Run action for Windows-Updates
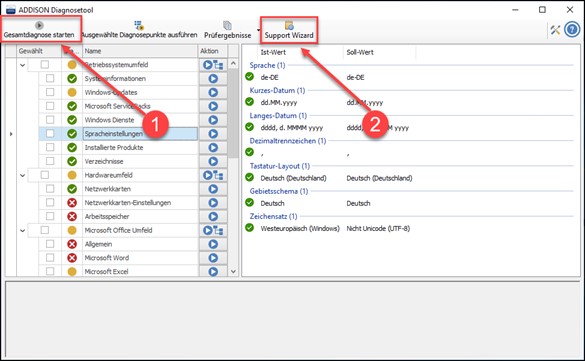The image size is (585, 361). pos(213,92)
